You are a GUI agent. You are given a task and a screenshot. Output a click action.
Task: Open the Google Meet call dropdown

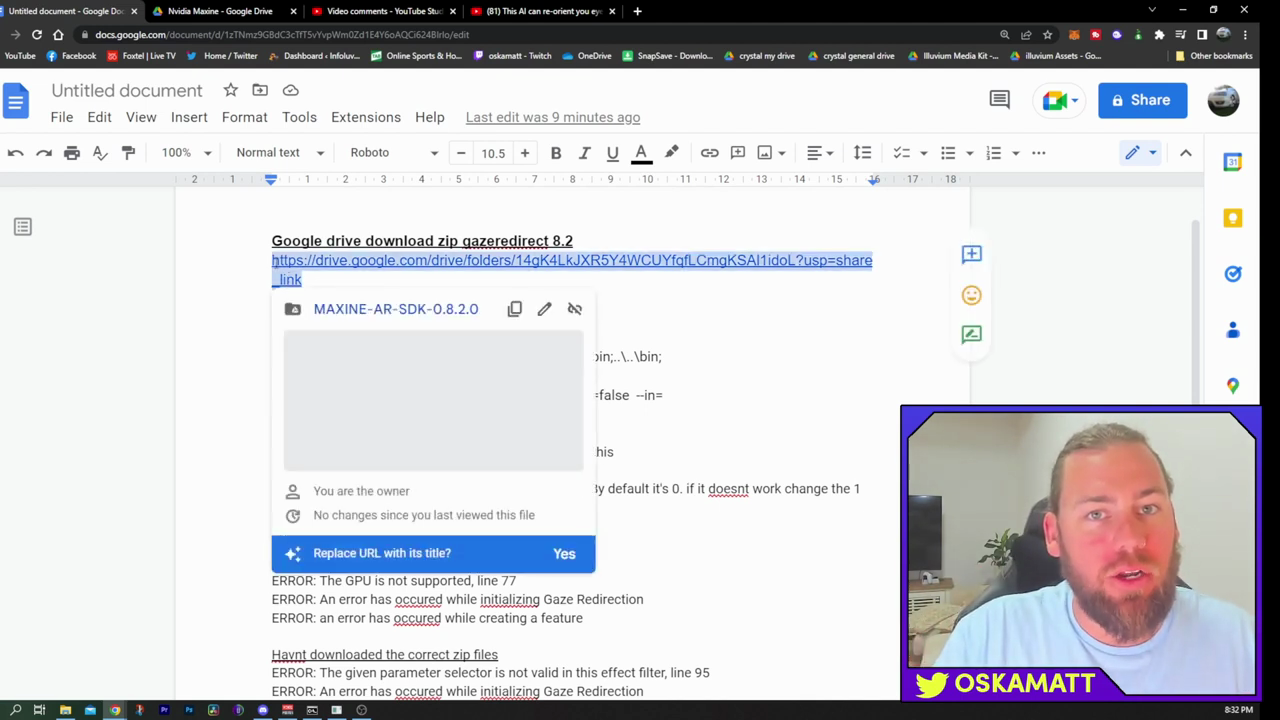tap(1061, 100)
